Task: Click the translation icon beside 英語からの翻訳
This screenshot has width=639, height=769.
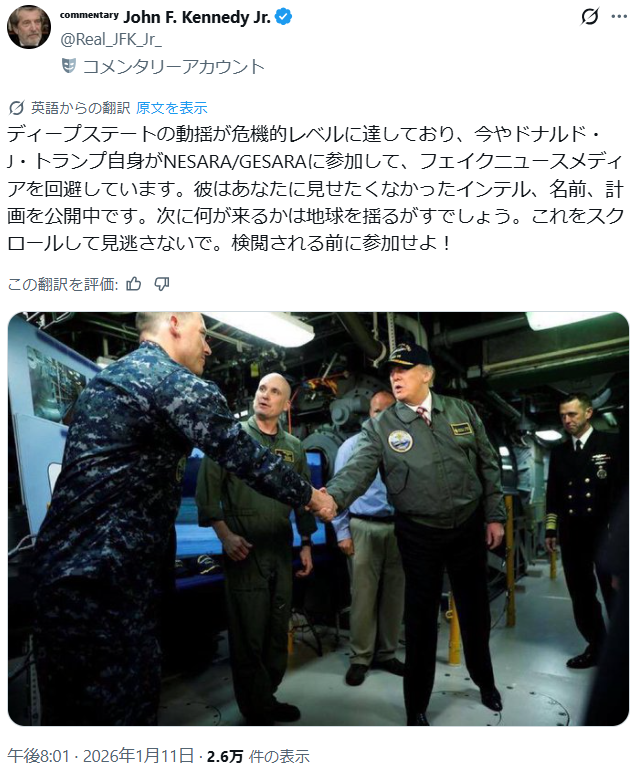Action: click(17, 108)
